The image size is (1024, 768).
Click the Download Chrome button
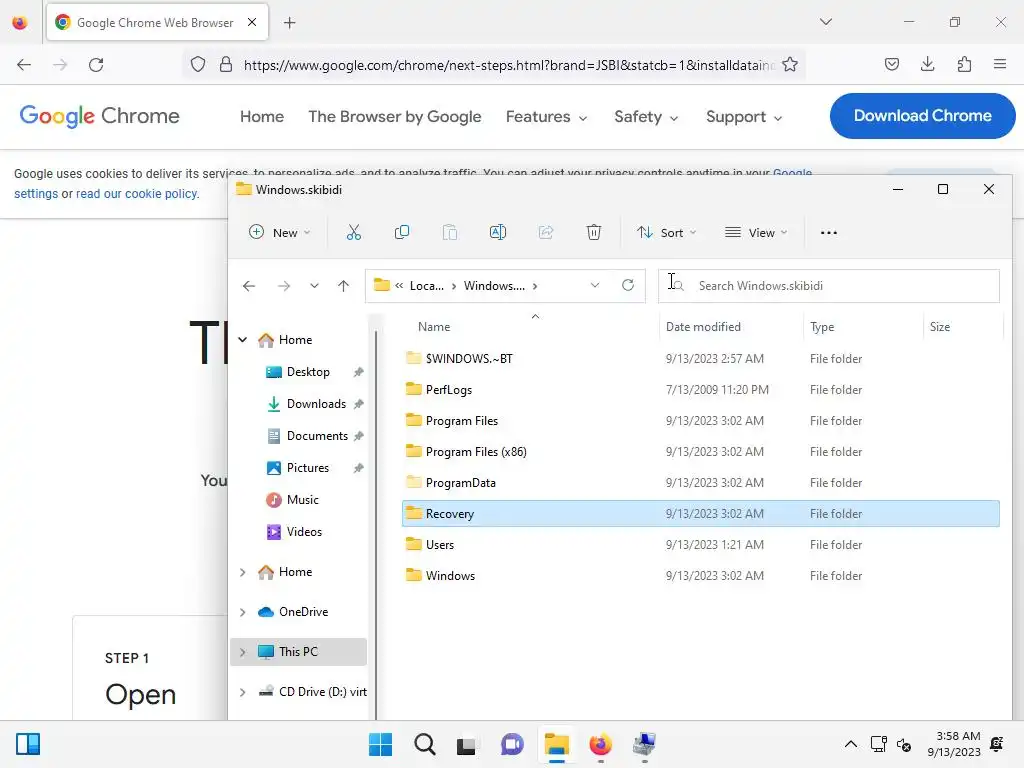pyautogui.click(x=922, y=116)
